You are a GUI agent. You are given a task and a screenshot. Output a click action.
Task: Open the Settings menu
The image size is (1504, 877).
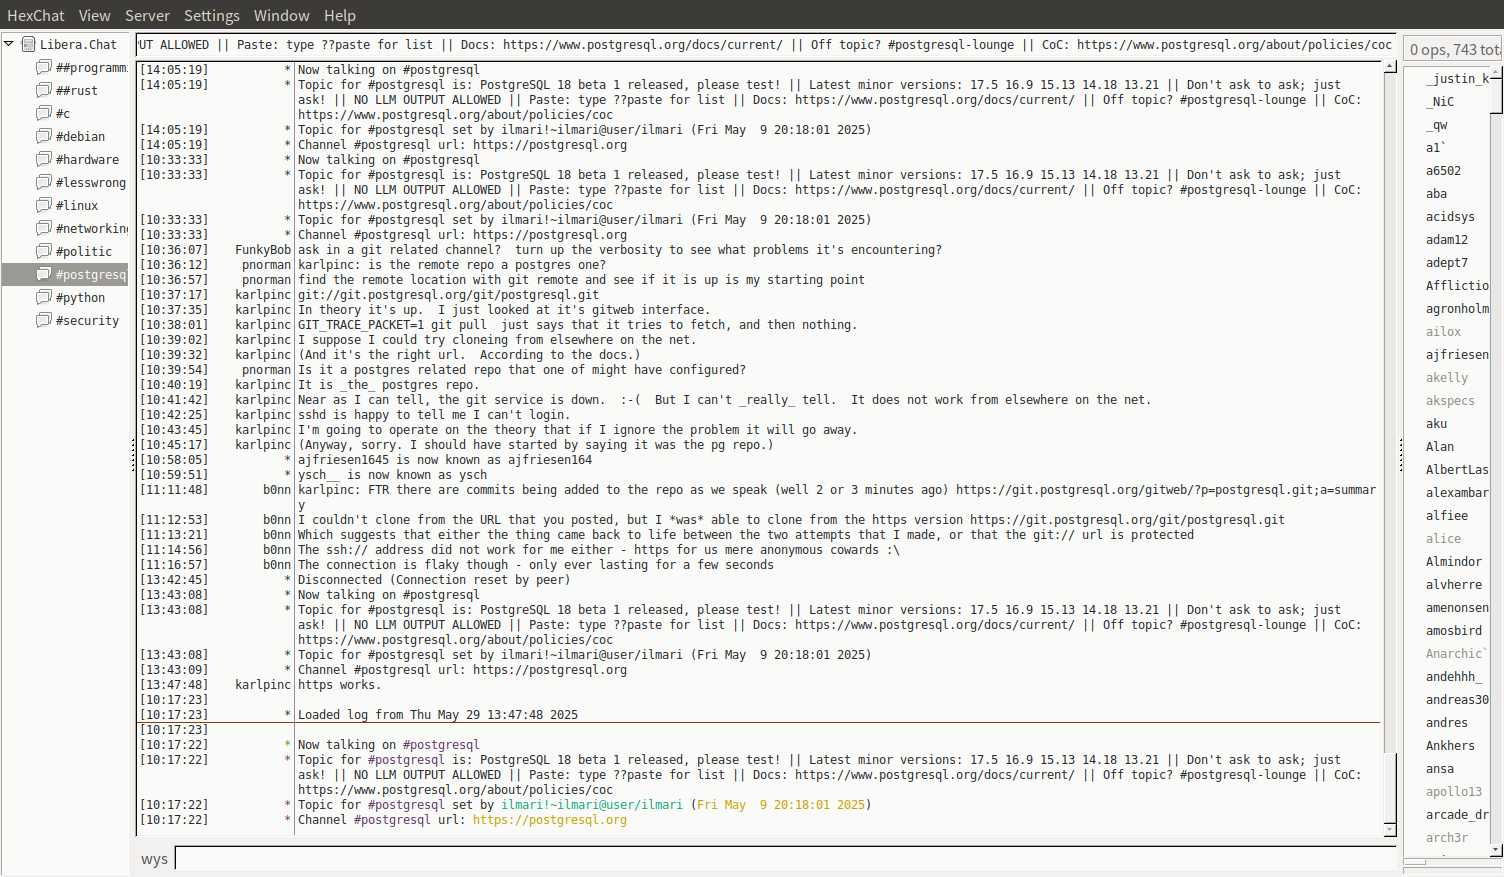pyautogui.click(x=211, y=15)
